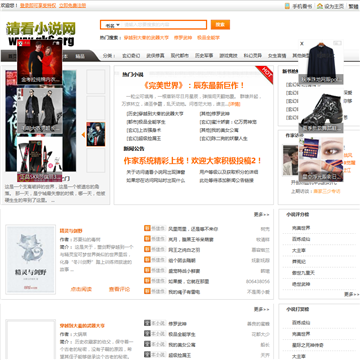Image resolution: width=360 pixels, height=360 pixels.
Task: Open the 请看小说网 site logo
Action: (x=41, y=33)
